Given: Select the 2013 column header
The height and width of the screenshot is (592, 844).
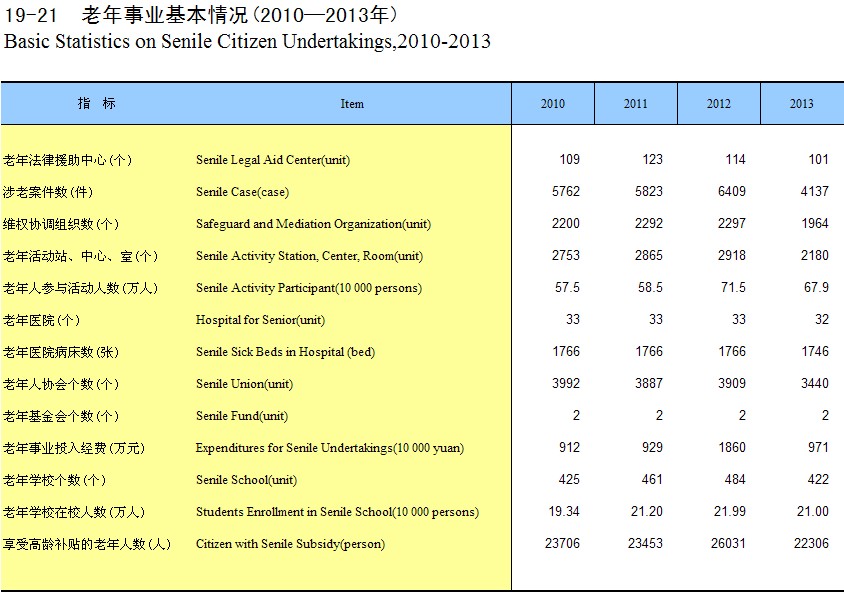Looking at the screenshot, I should point(801,104).
